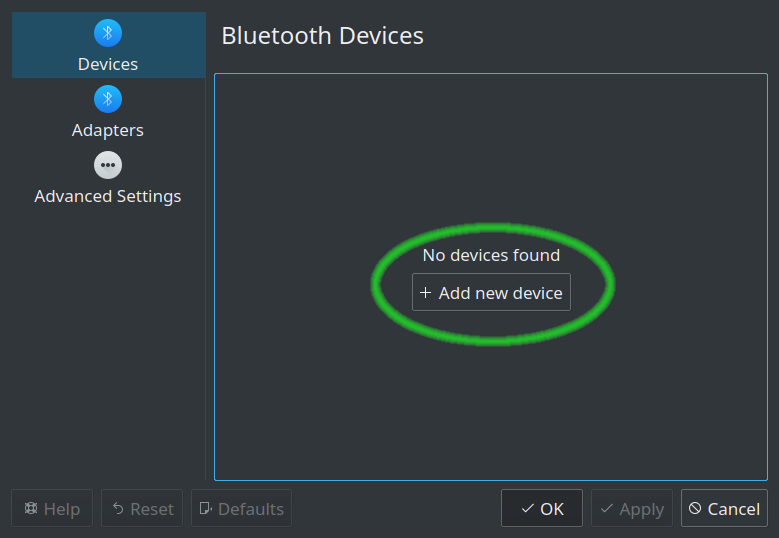This screenshot has width=779, height=538.
Task: Click the circle-slash icon on Cancel button
Action: 695,508
